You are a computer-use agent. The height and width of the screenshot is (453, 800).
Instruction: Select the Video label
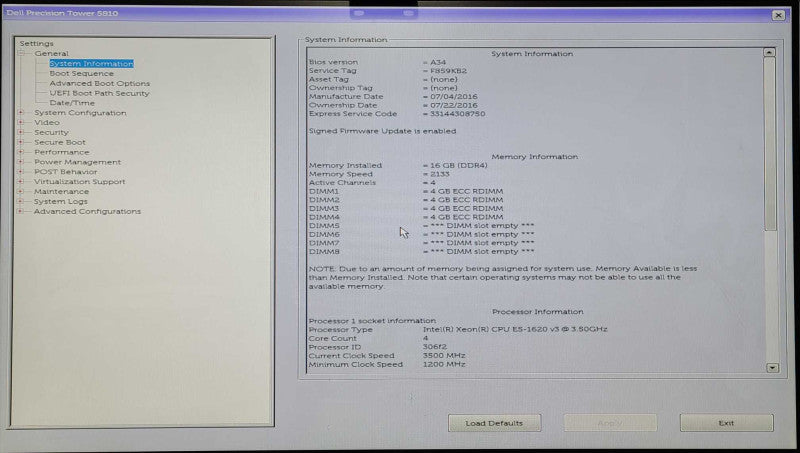pyautogui.click(x=47, y=122)
